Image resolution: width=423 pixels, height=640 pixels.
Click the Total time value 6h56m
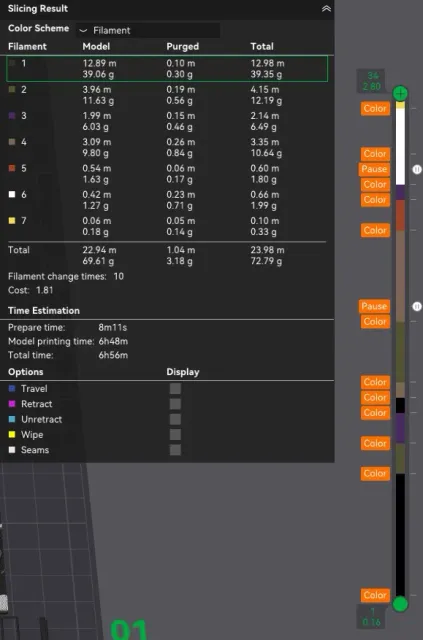(113, 355)
